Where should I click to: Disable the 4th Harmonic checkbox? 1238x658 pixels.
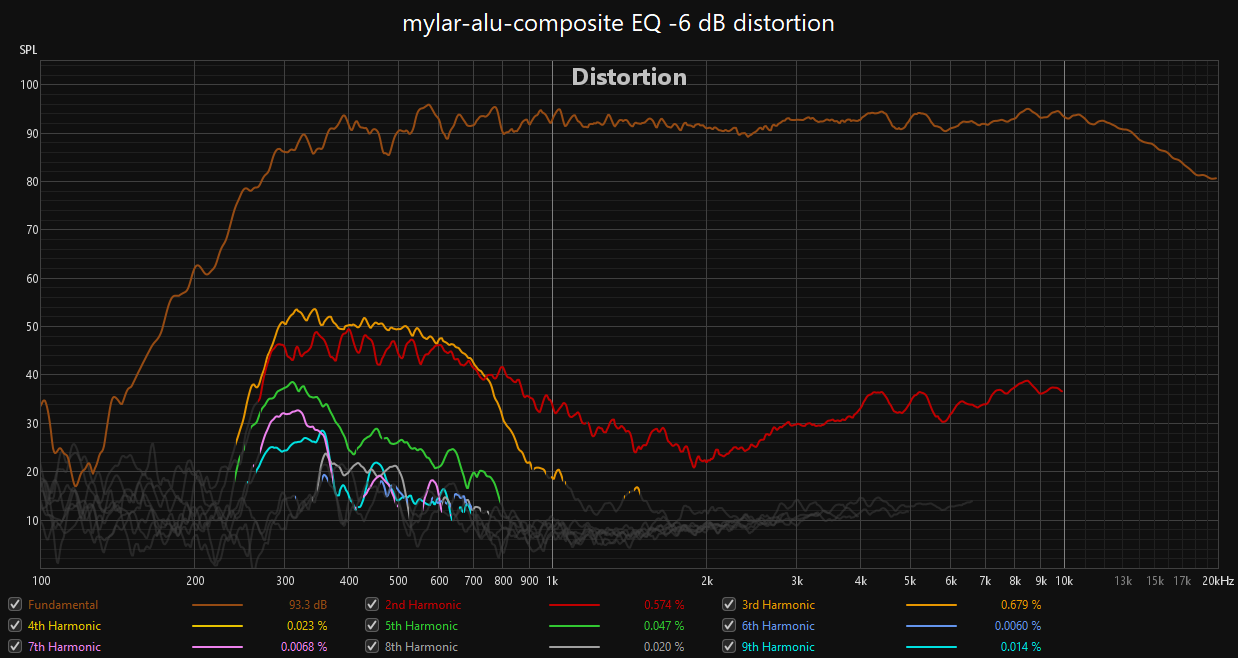point(15,626)
